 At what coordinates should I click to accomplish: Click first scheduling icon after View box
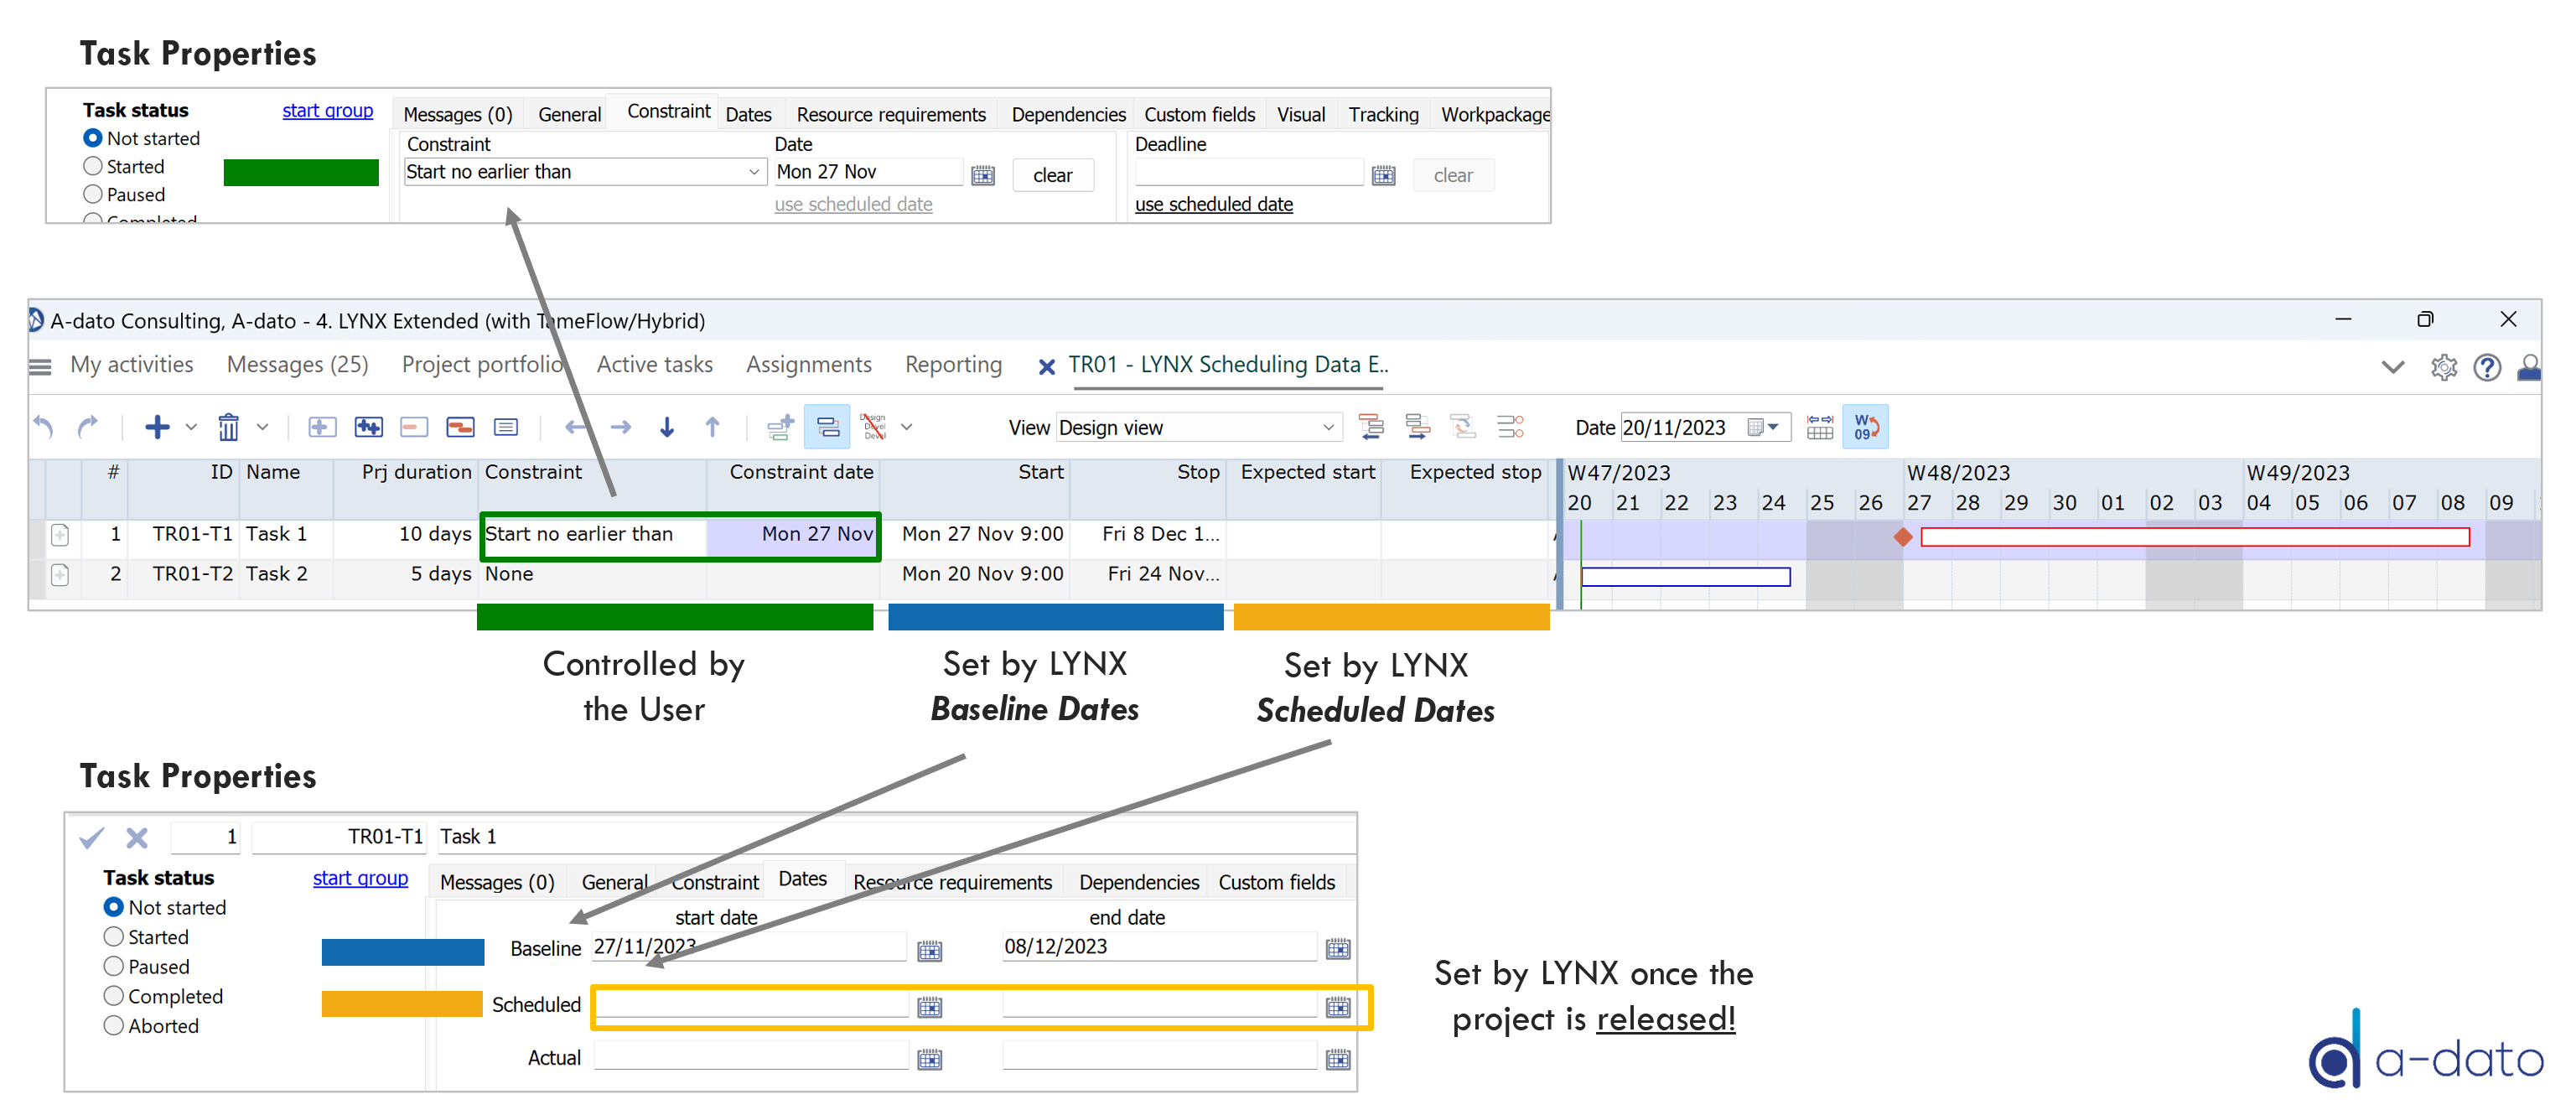point(1372,428)
